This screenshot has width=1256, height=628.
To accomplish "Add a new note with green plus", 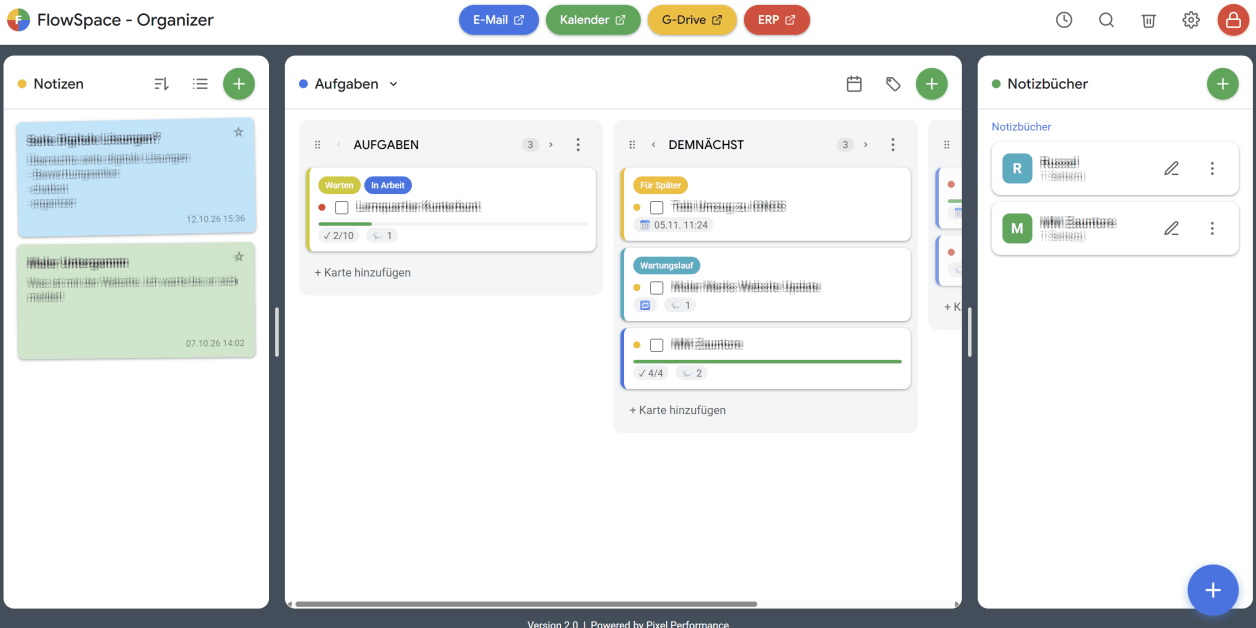I will [238, 84].
